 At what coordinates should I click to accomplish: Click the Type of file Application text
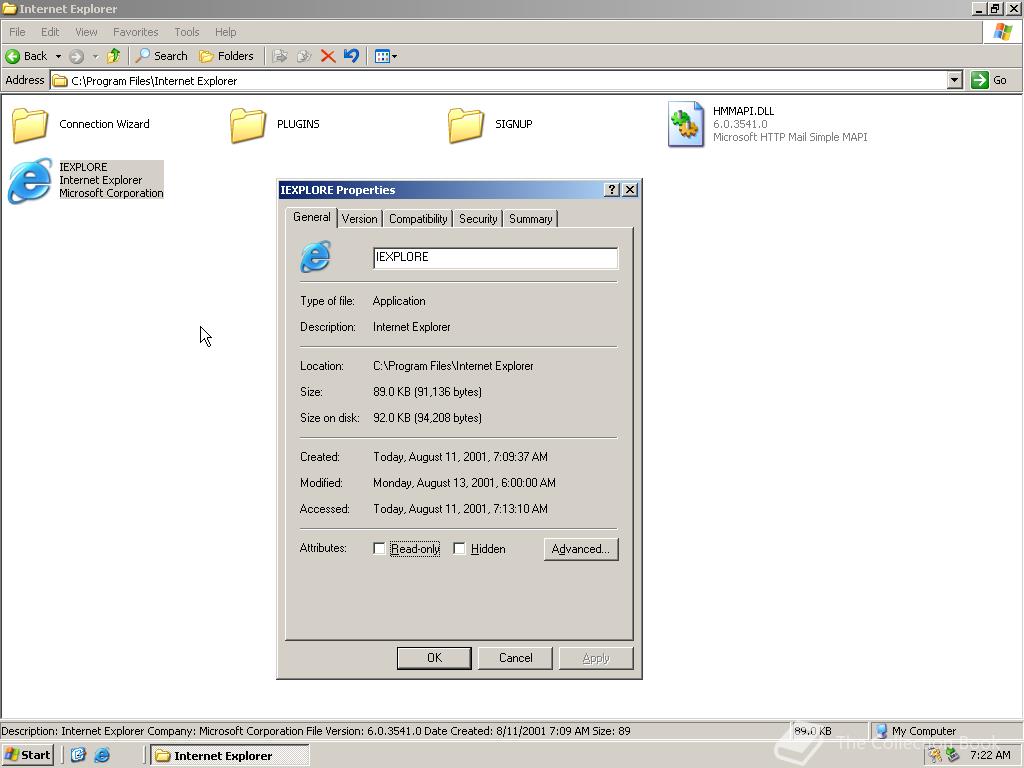click(x=399, y=301)
